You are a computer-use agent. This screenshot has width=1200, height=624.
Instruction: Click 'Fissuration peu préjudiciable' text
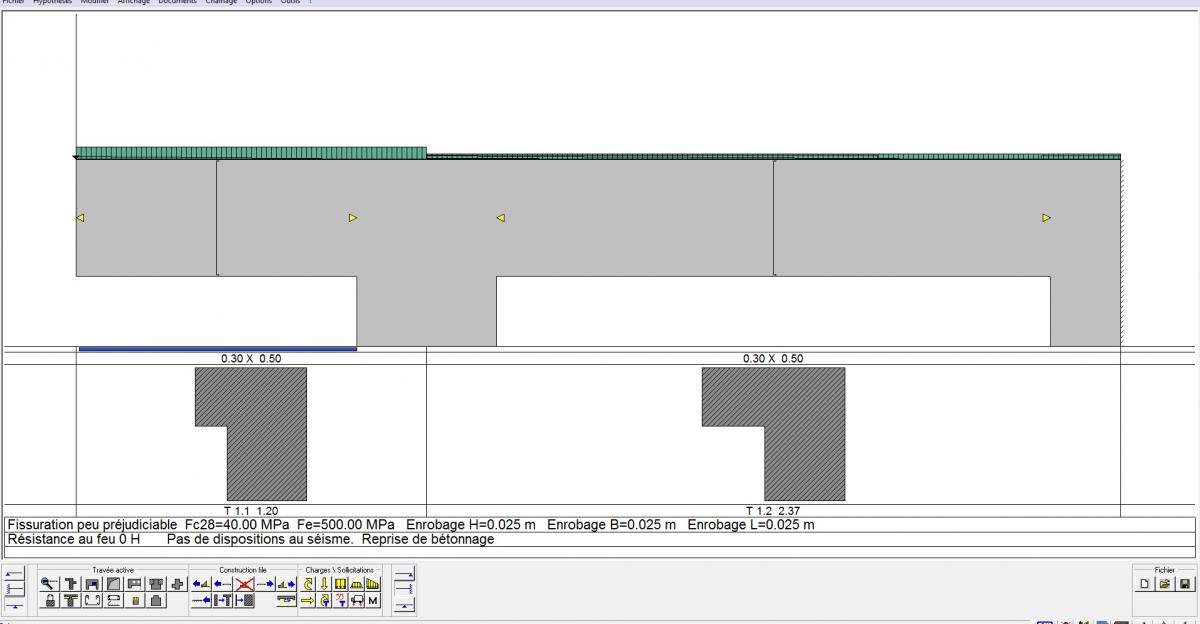(92, 524)
